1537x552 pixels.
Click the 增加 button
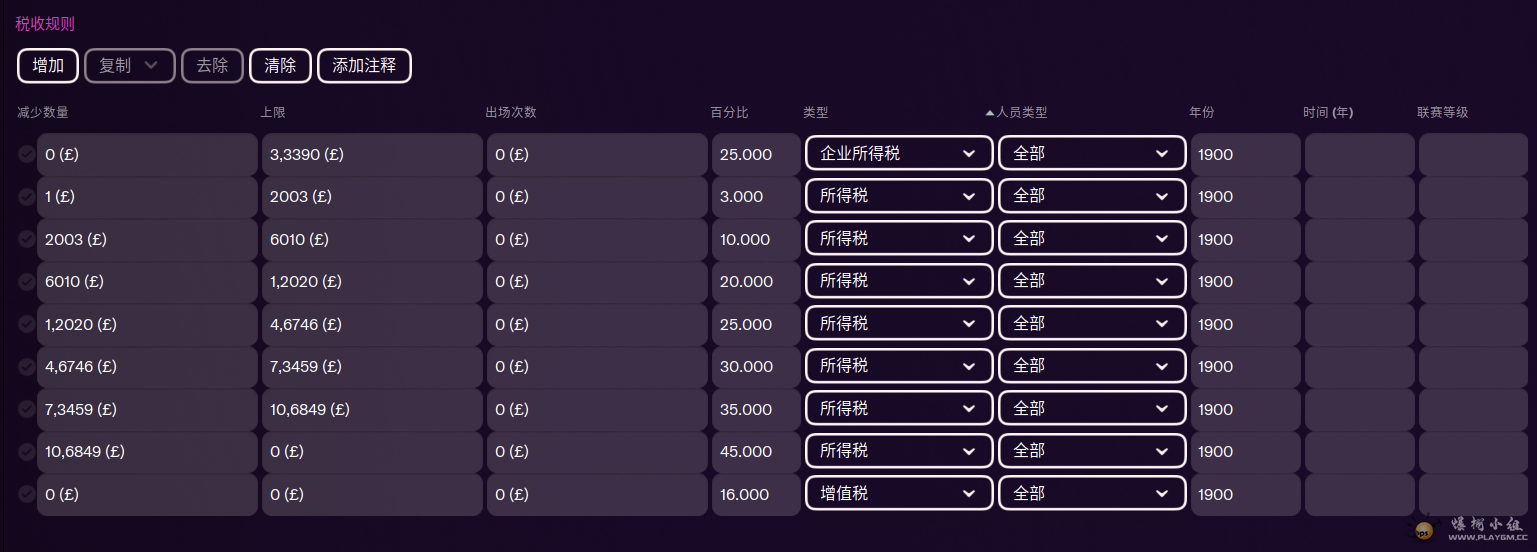(48, 66)
